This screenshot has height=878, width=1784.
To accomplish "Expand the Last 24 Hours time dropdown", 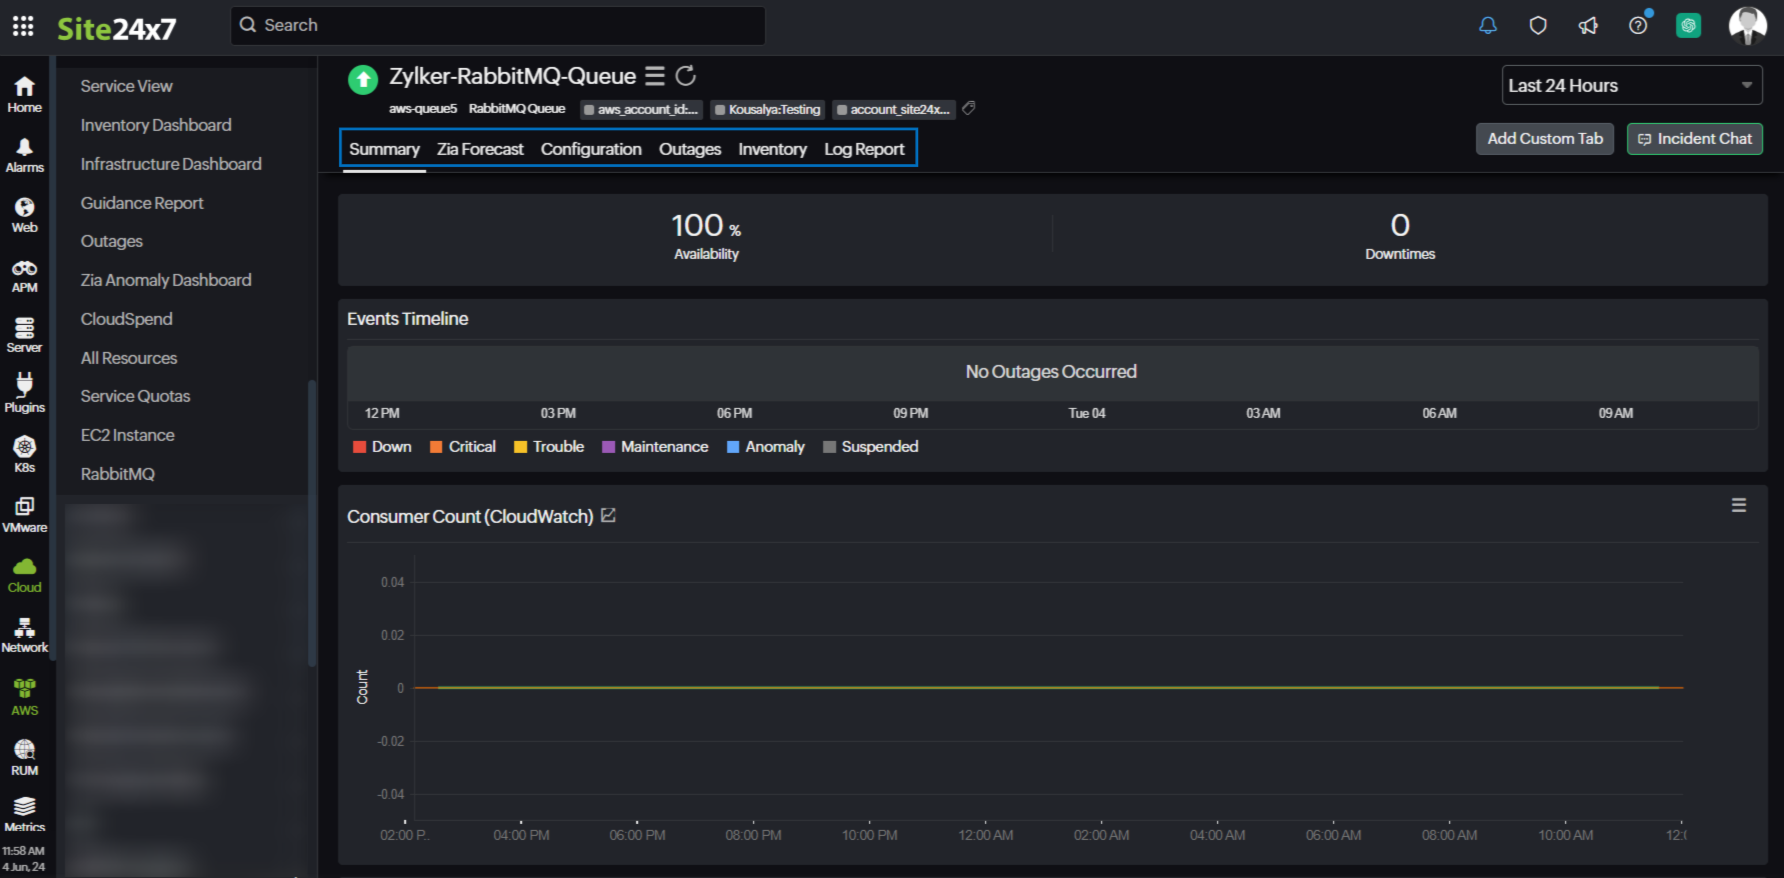I will [1631, 86].
